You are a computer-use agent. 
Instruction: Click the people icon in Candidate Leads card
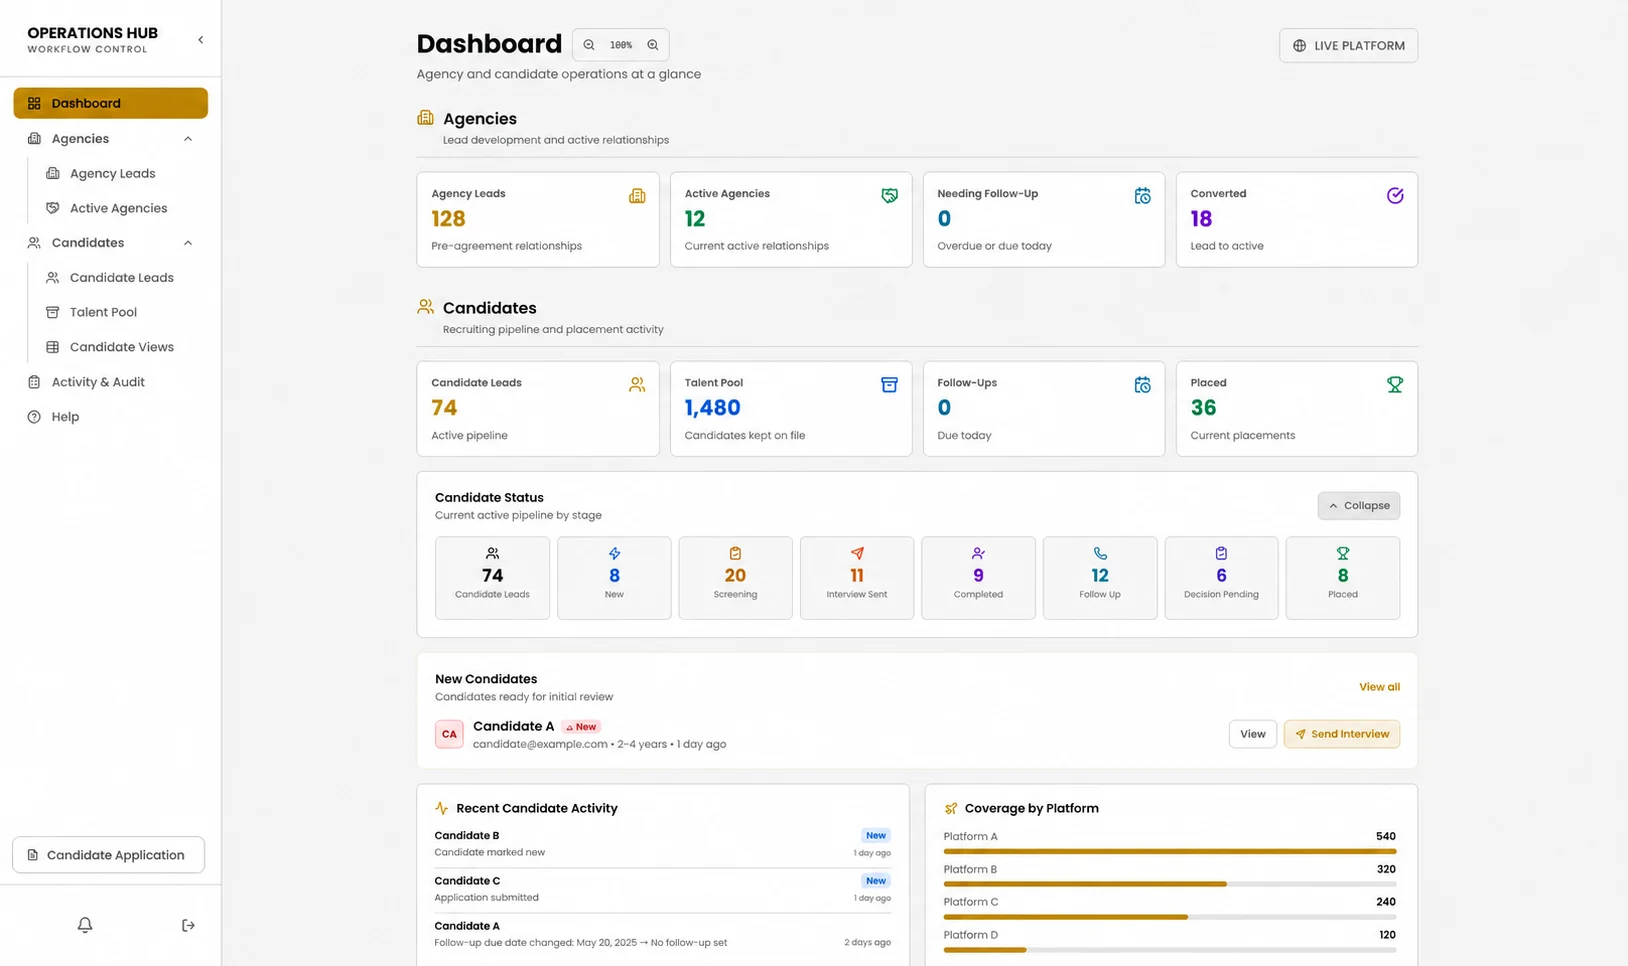(637, 385)
